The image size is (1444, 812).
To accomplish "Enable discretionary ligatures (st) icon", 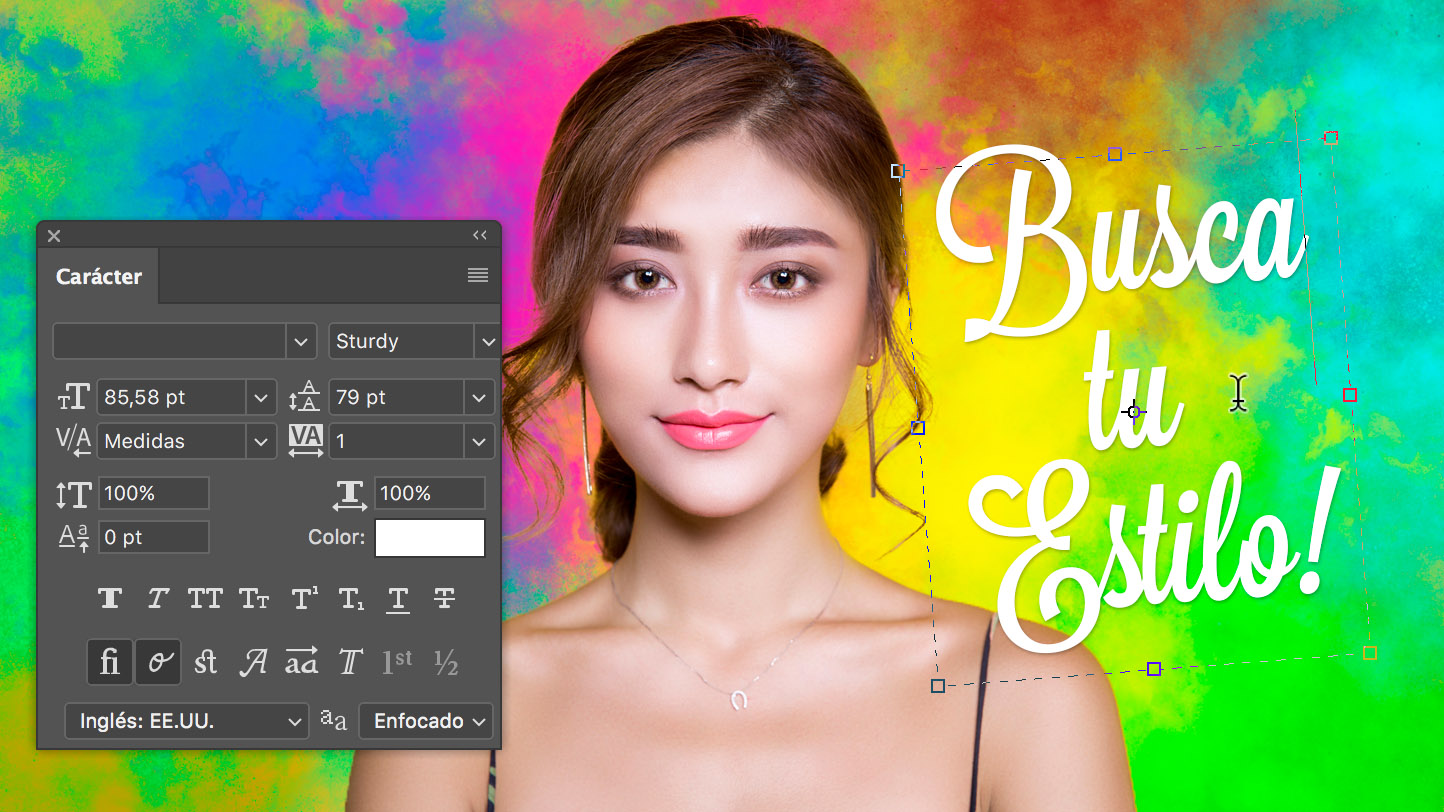I will [206, 662].
